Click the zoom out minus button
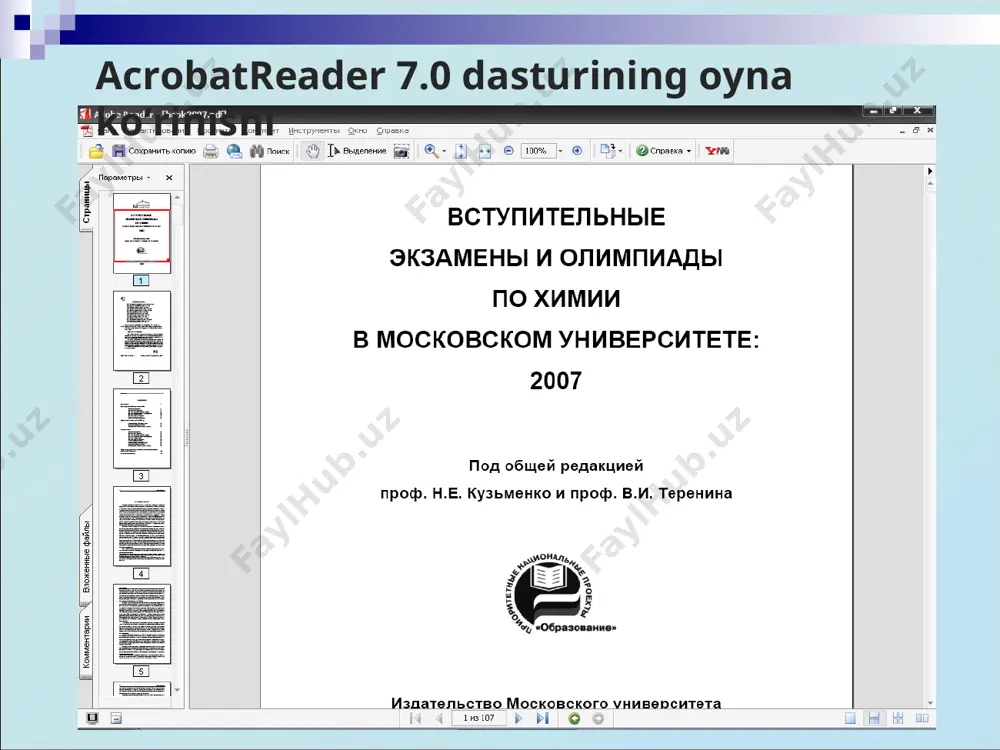Screen dimensions: 1000x750 (x=508, y=151)
